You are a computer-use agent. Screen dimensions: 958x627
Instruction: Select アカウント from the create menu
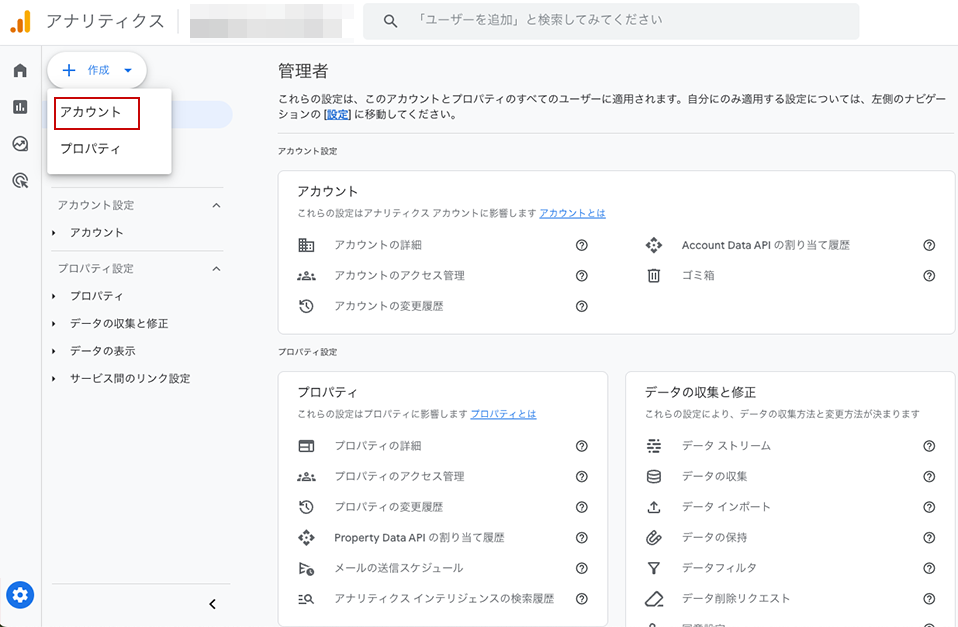[91, 112]
